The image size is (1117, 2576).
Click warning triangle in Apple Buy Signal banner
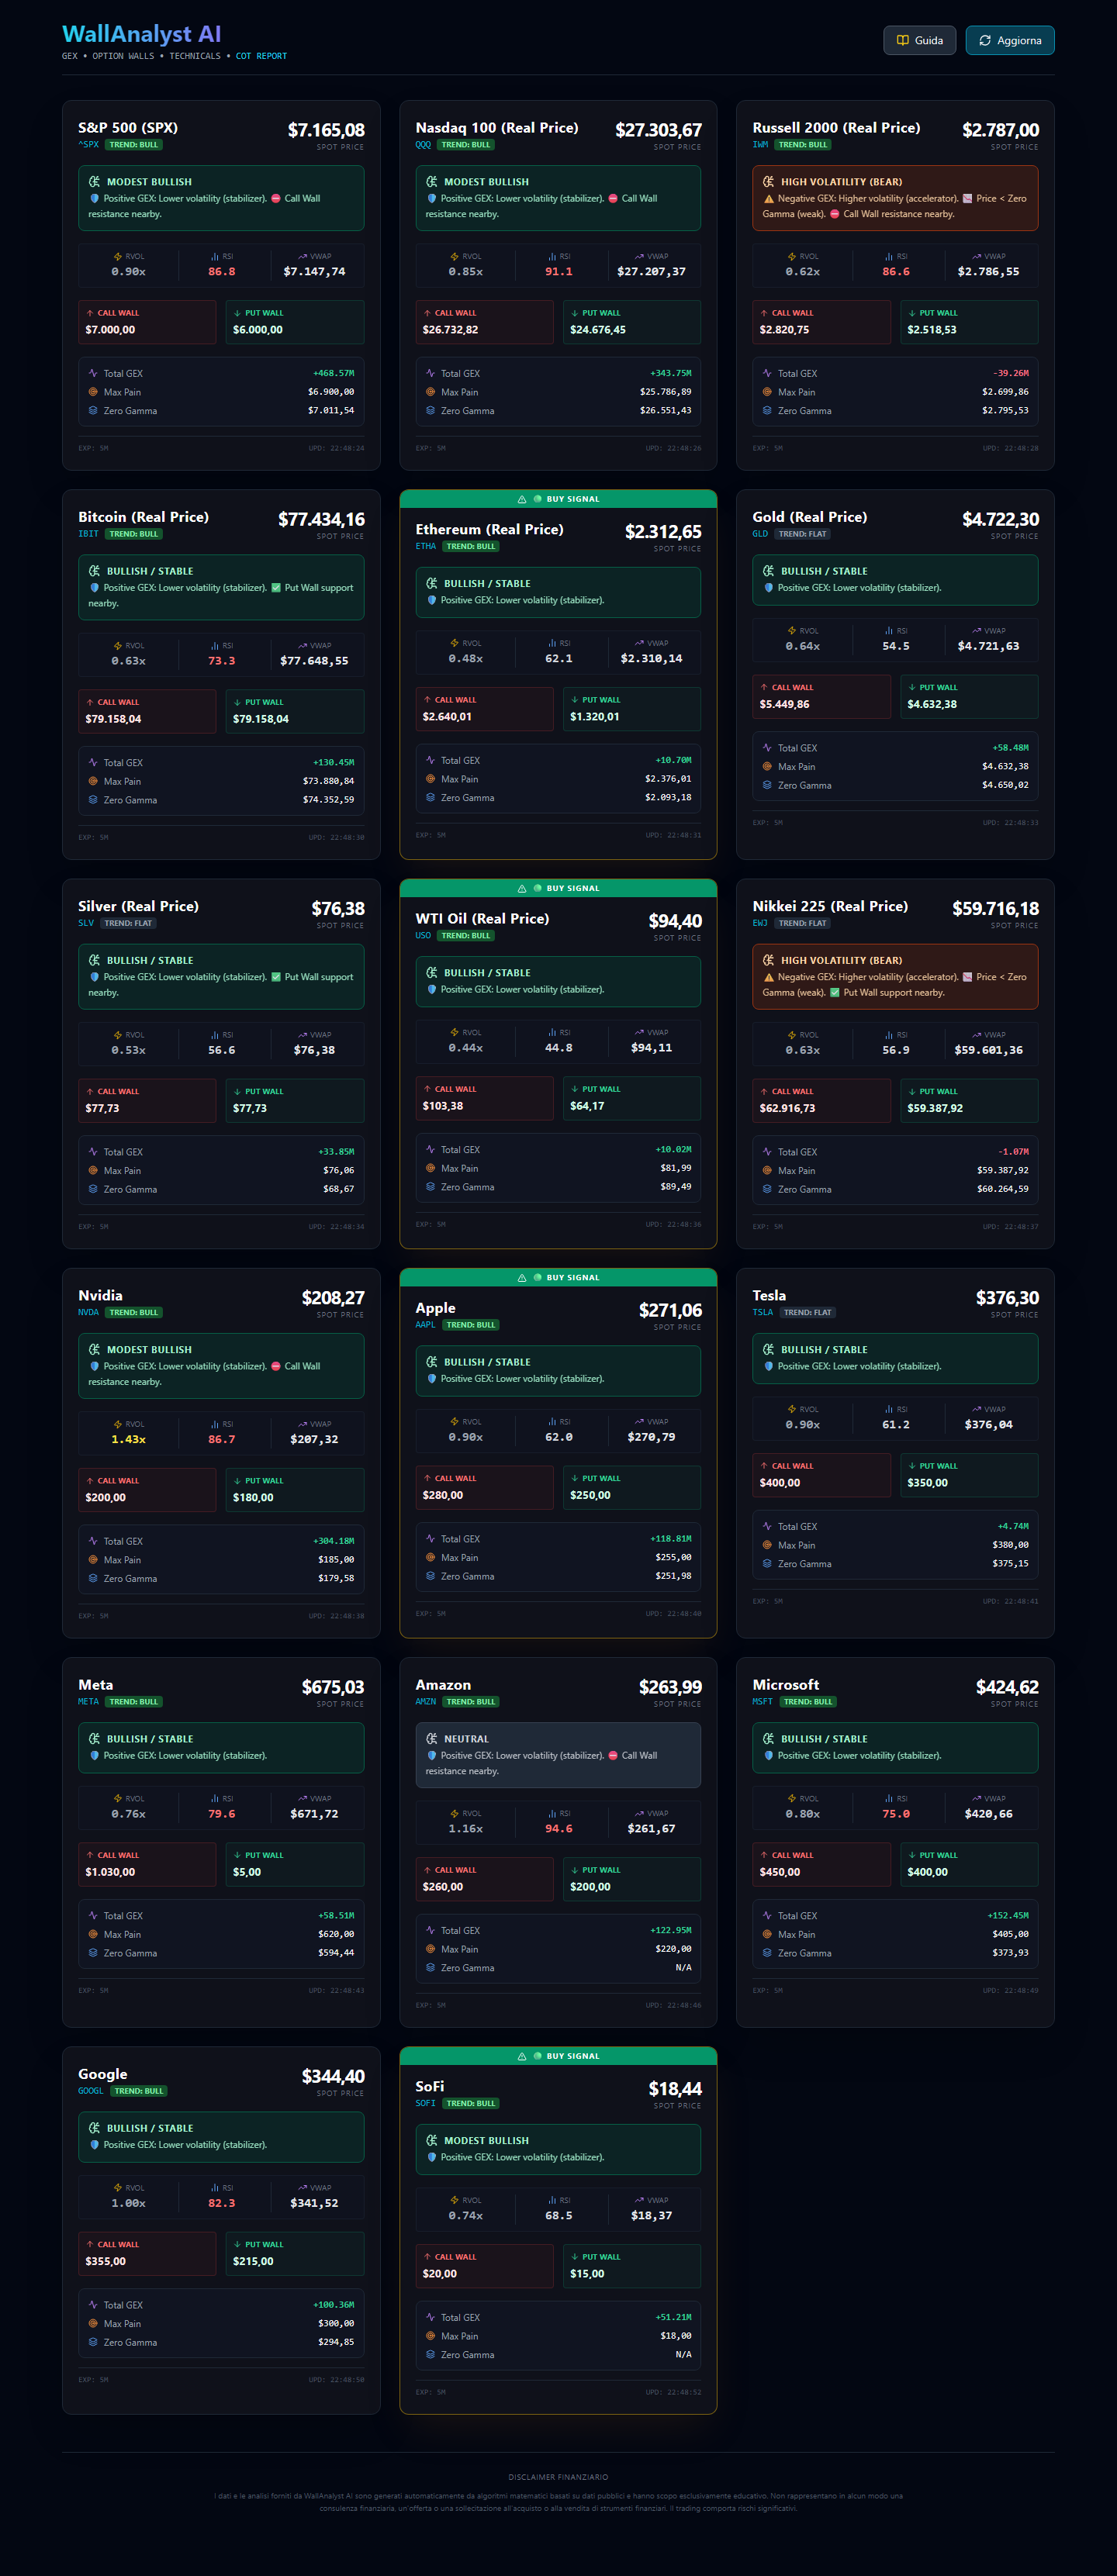[x=522, y=1278]
